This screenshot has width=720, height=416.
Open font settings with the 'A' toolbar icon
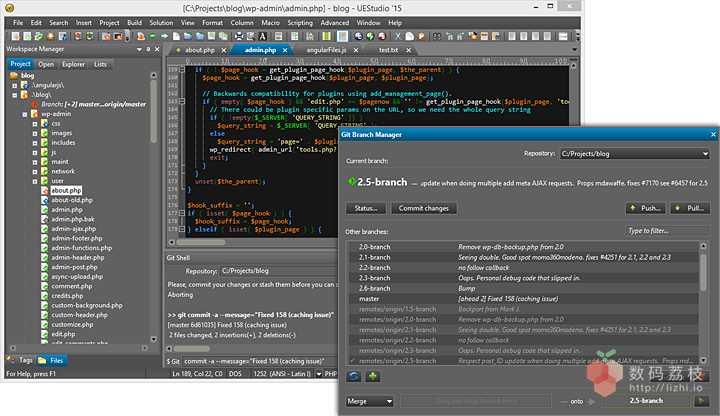pyautogui.click(x=262, y=36)
